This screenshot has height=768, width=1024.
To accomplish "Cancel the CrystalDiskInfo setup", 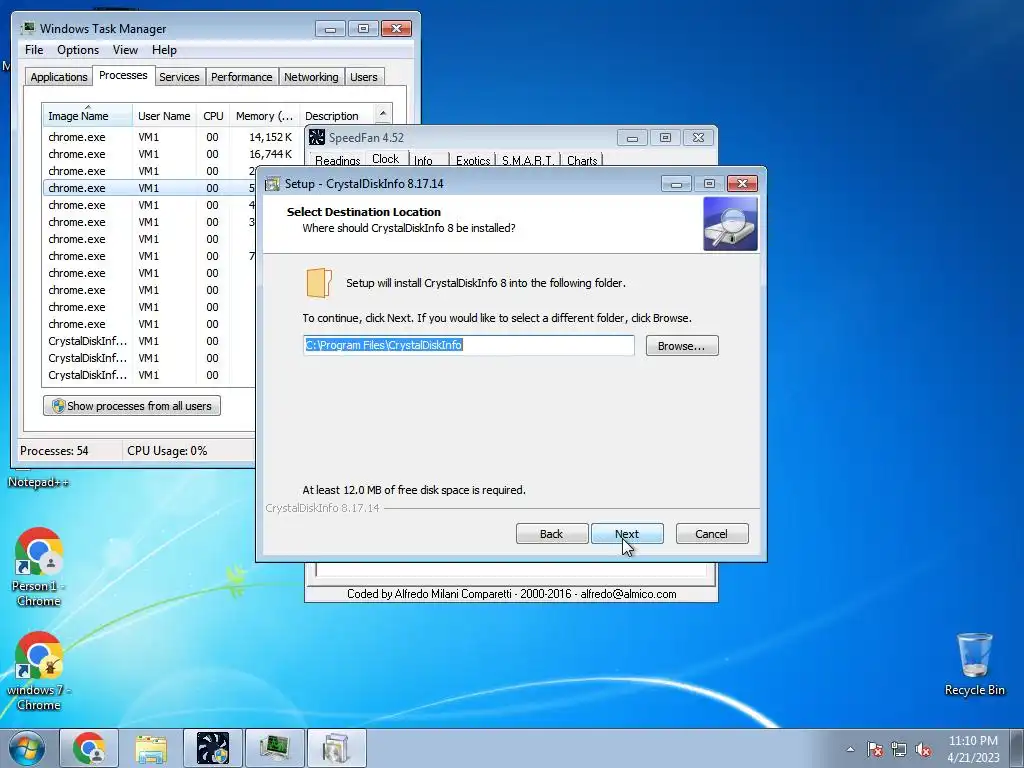I will [x=712, y=534].
